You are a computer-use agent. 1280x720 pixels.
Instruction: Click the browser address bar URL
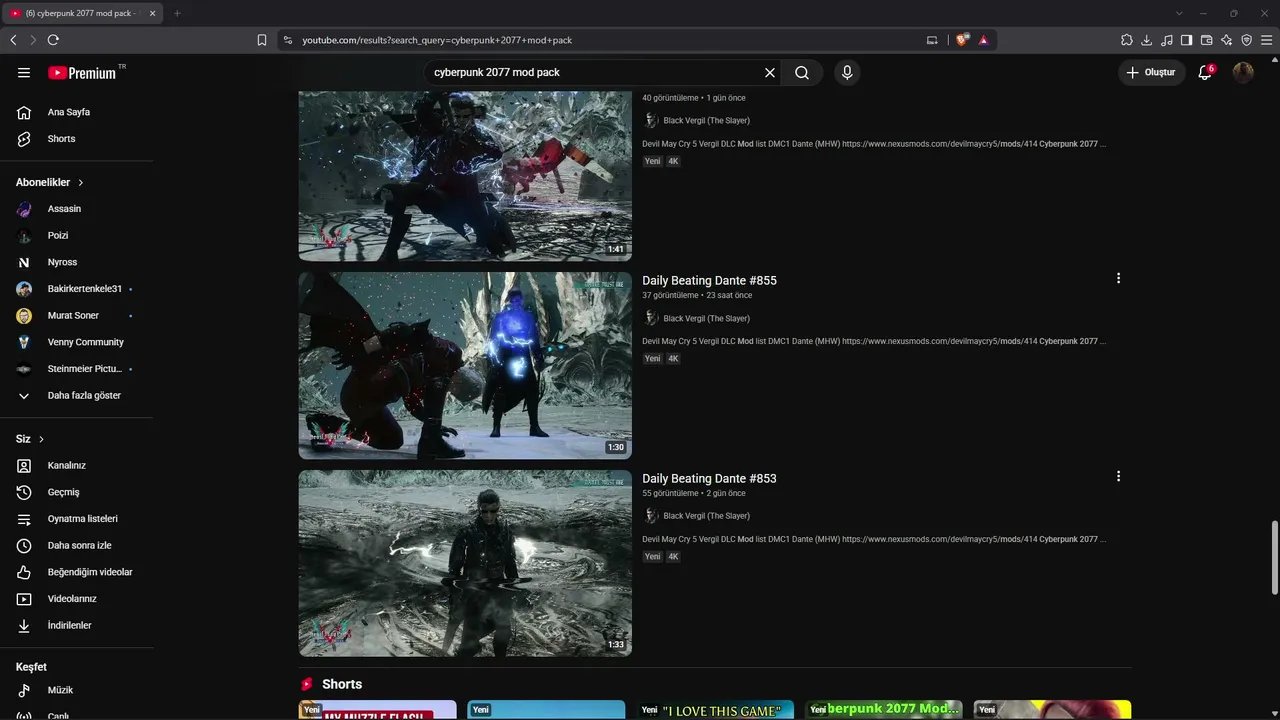pyautogui.click(x=437, y=40)
